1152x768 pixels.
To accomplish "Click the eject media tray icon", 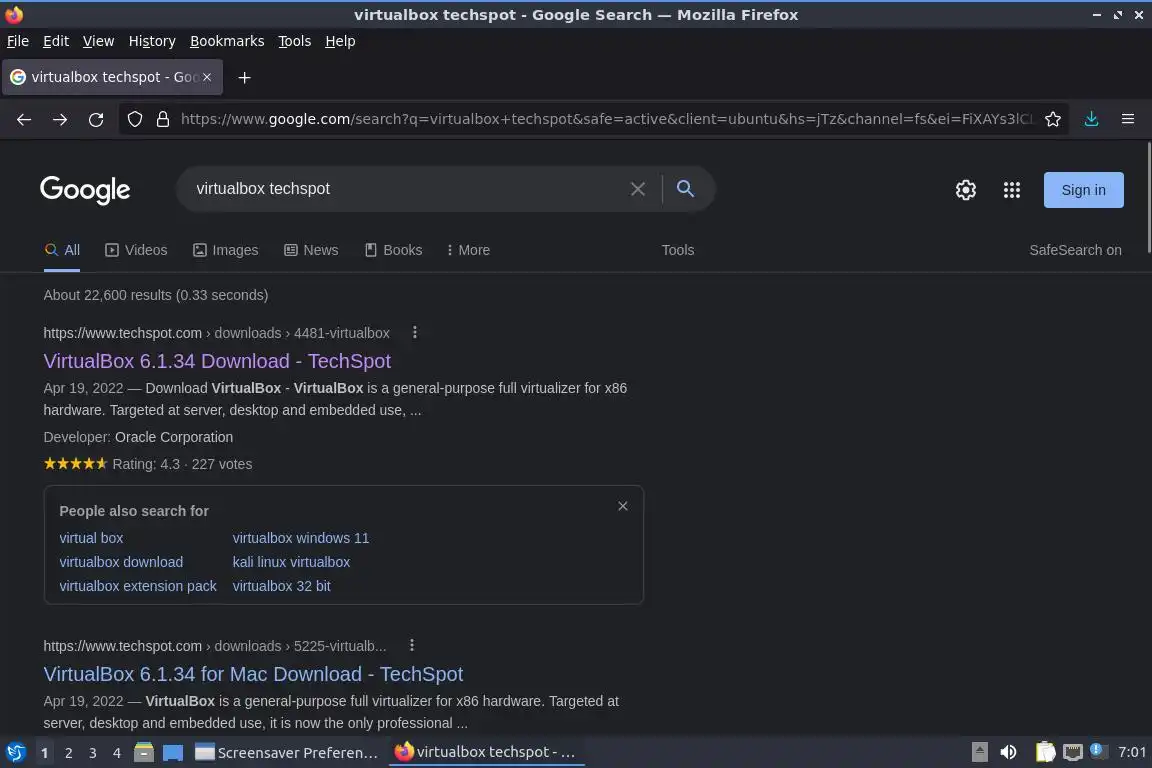I will coord(979,752).
